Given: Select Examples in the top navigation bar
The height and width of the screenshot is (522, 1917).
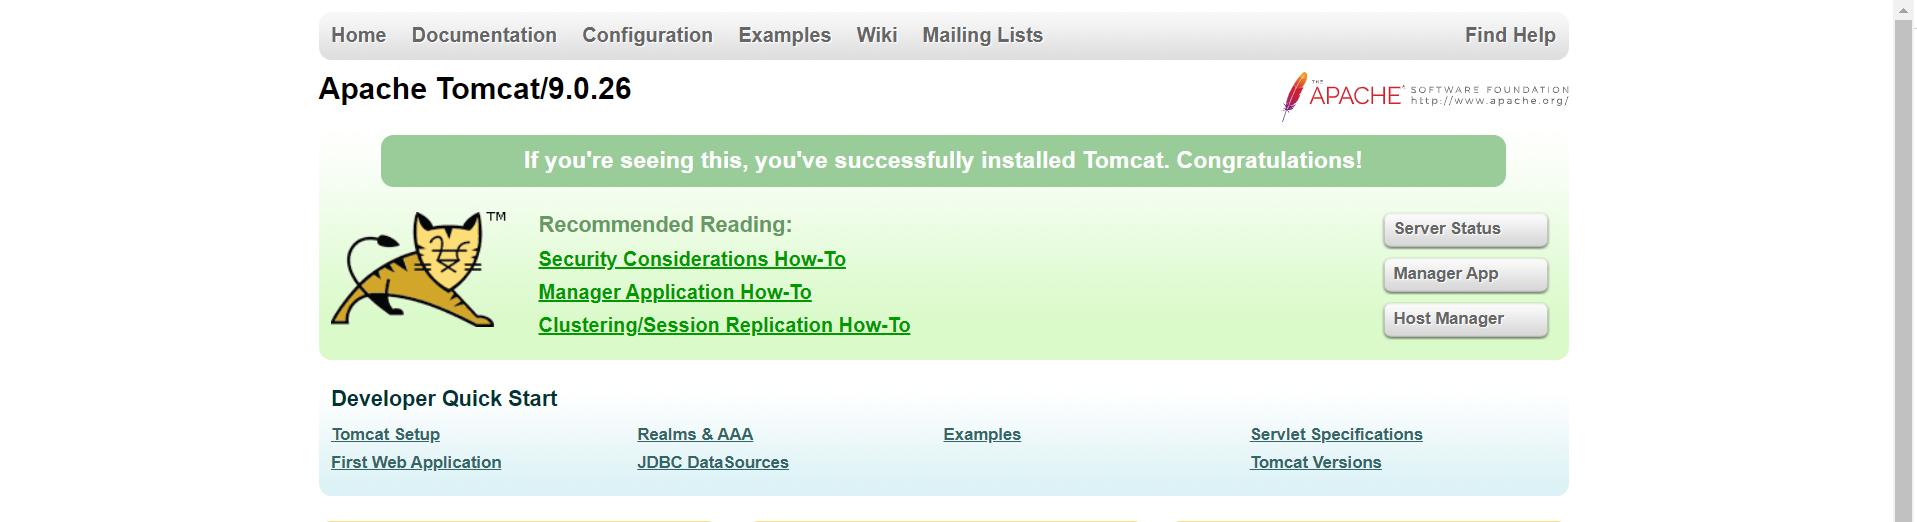Looking at the screenshot, I should click(x=784, y=35).
